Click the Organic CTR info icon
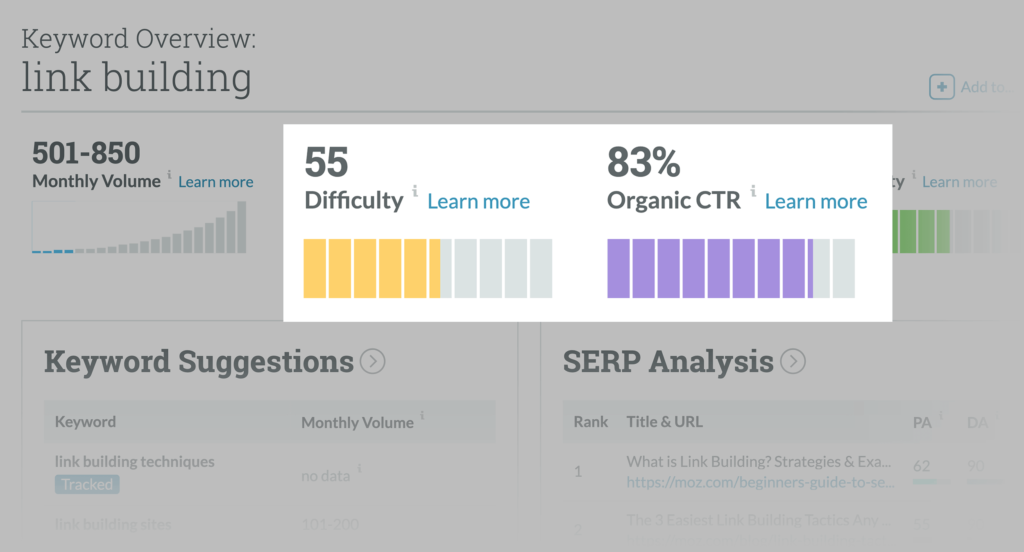The image size is (1024, 552). tap(752, 190)
